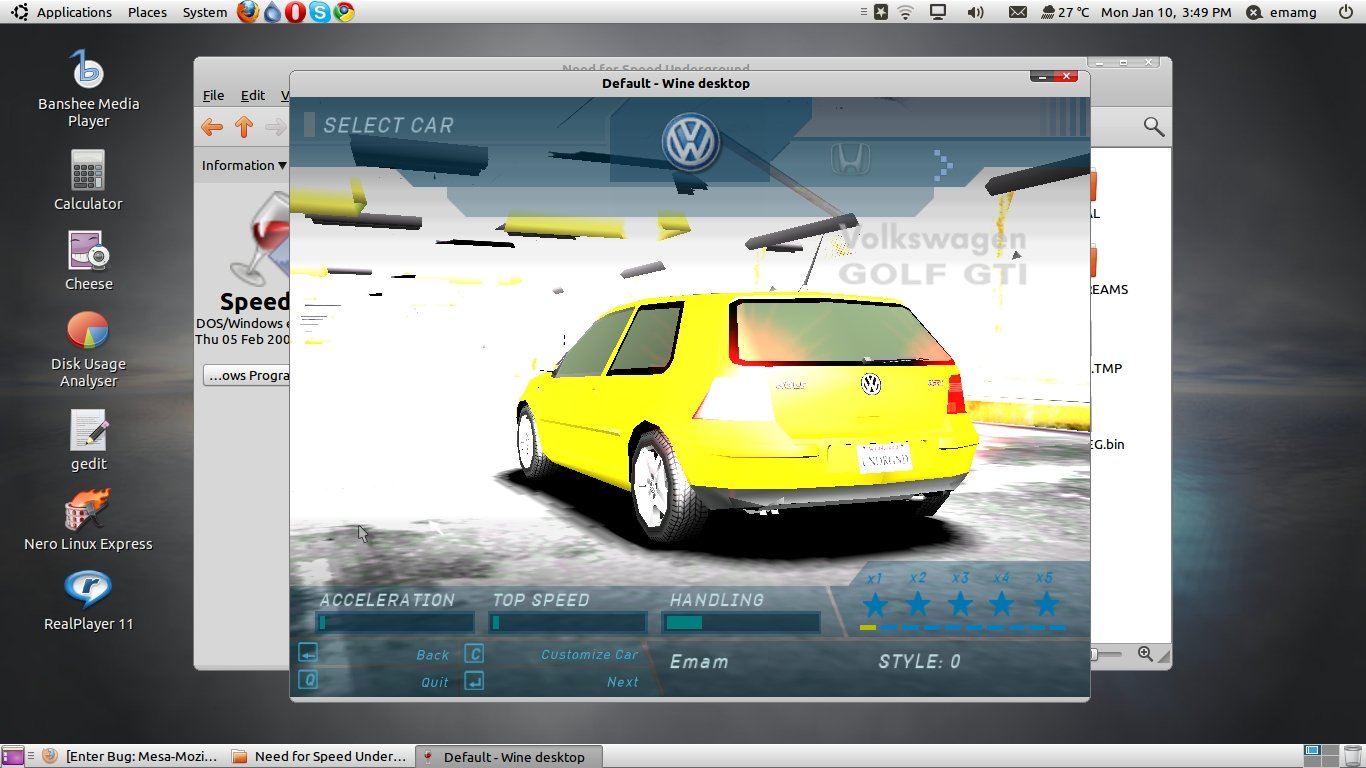The width and height of the screenshot is (1366, 768).
Task: Open the Nero Linux Express desktop icon
Action: 88,511
